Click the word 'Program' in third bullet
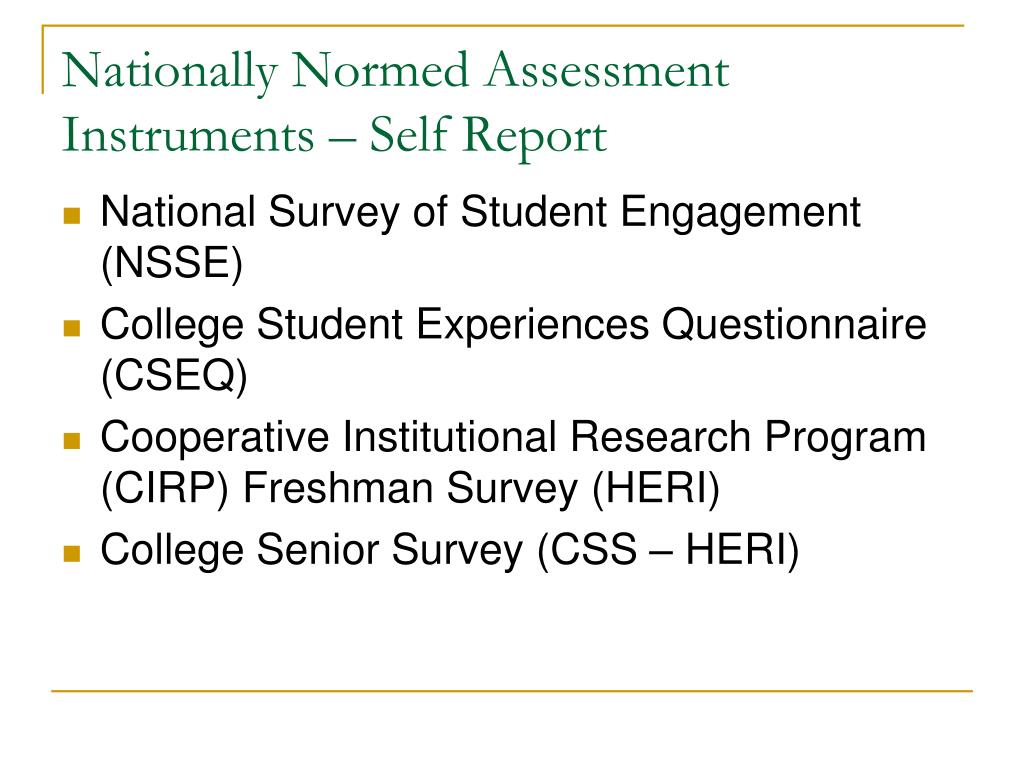Image resolution: width=1024 pixels, height=768 pixels. point(845,439)
